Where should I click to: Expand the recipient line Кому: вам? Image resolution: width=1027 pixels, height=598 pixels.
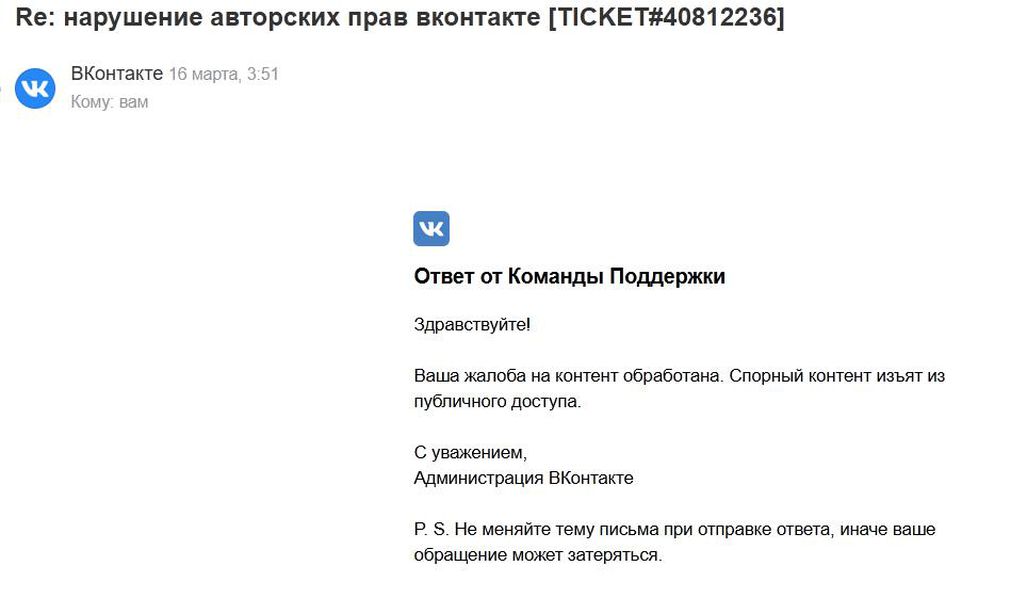(x=109, y=102)
